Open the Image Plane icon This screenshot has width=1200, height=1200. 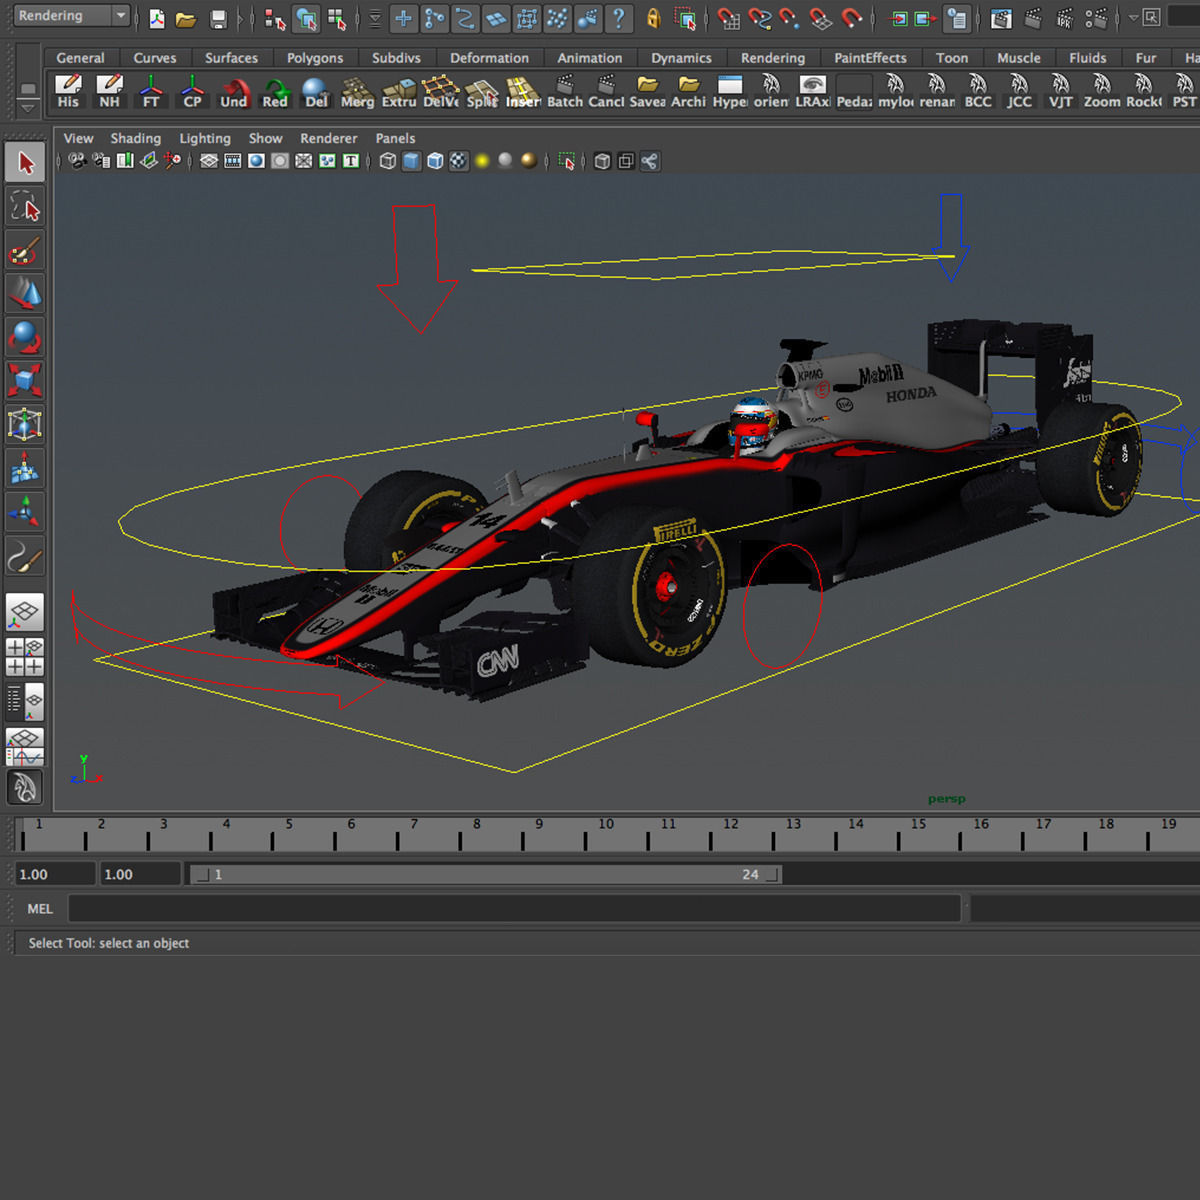(149, 161)
